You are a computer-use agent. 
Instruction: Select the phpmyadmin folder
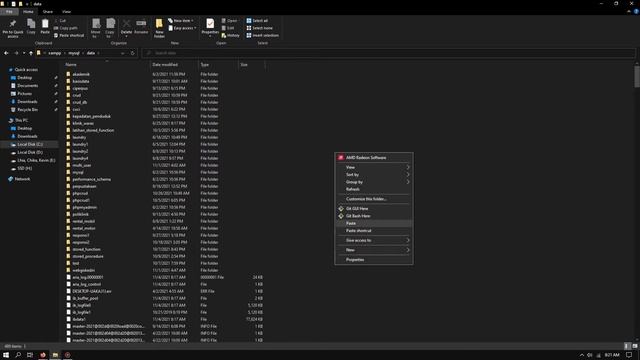tap(84, 207)
